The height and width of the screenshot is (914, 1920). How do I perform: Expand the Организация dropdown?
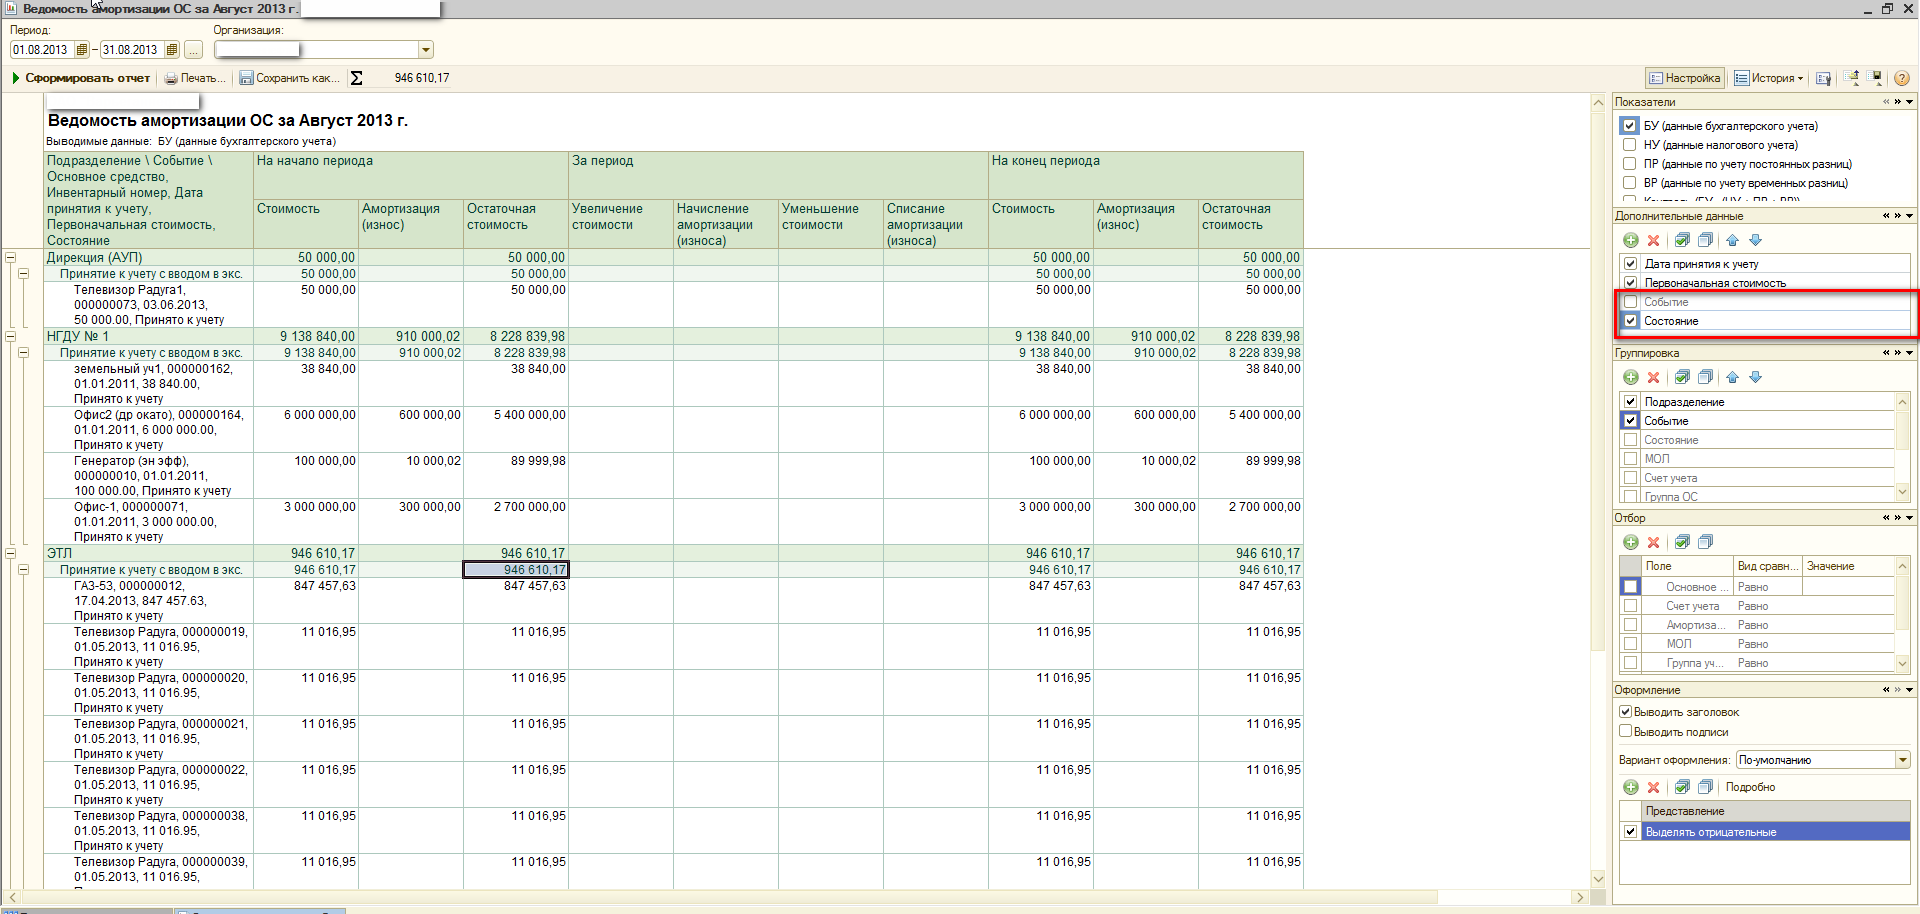pos(426,50)
